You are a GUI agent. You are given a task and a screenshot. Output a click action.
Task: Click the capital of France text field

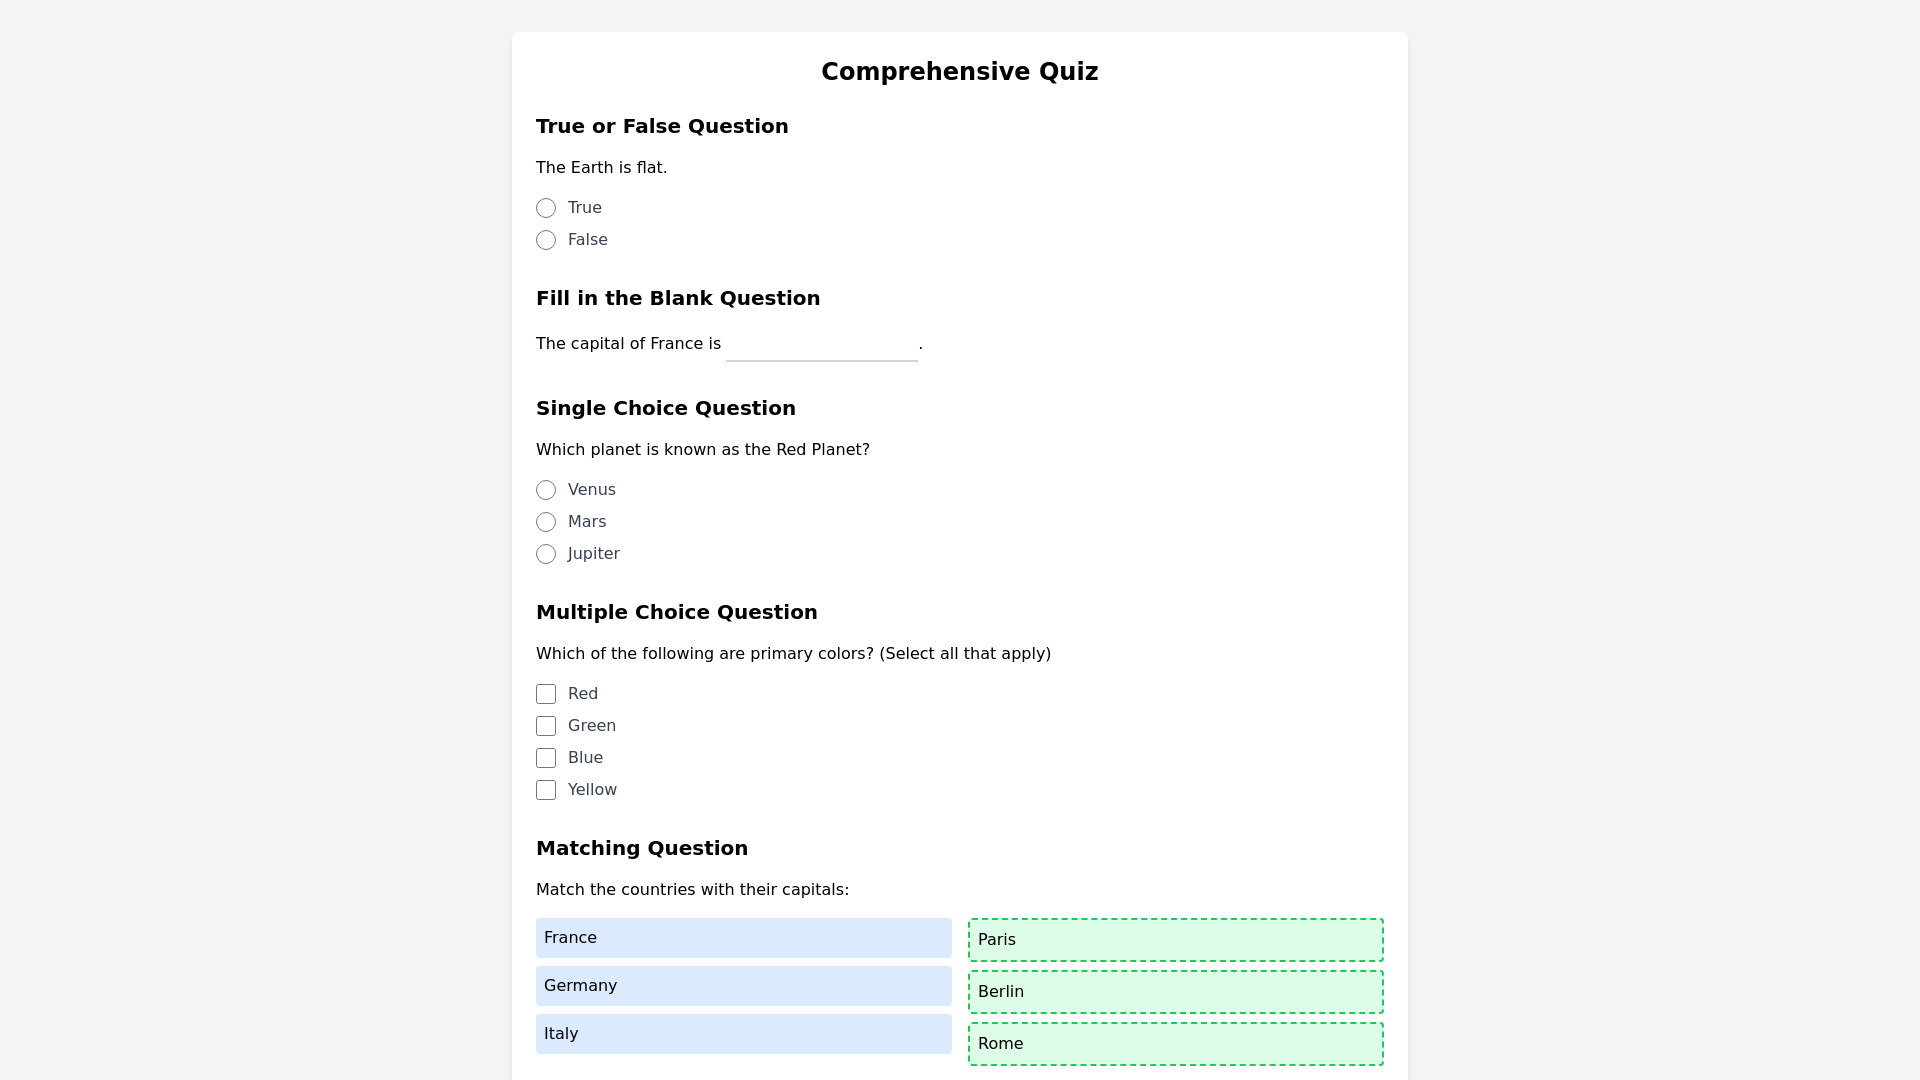click(x=821, y=344)
